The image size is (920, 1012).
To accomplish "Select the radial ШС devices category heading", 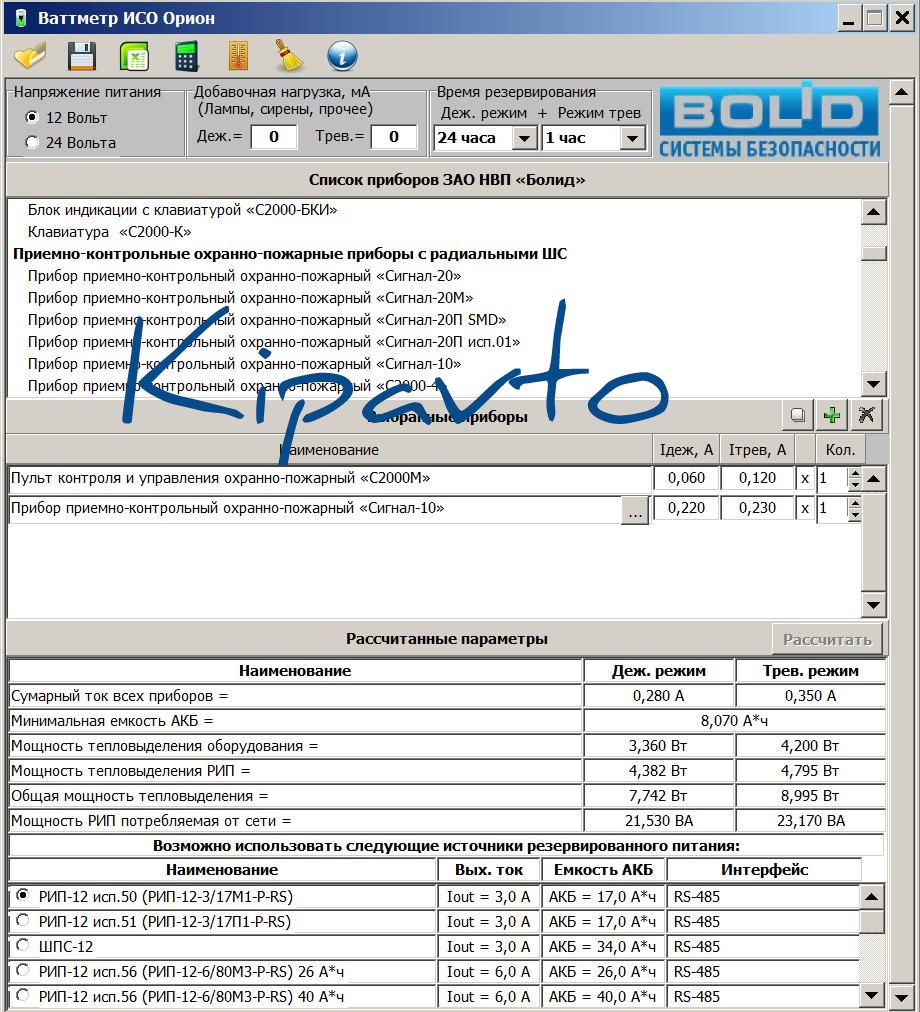I will [290, 254].
